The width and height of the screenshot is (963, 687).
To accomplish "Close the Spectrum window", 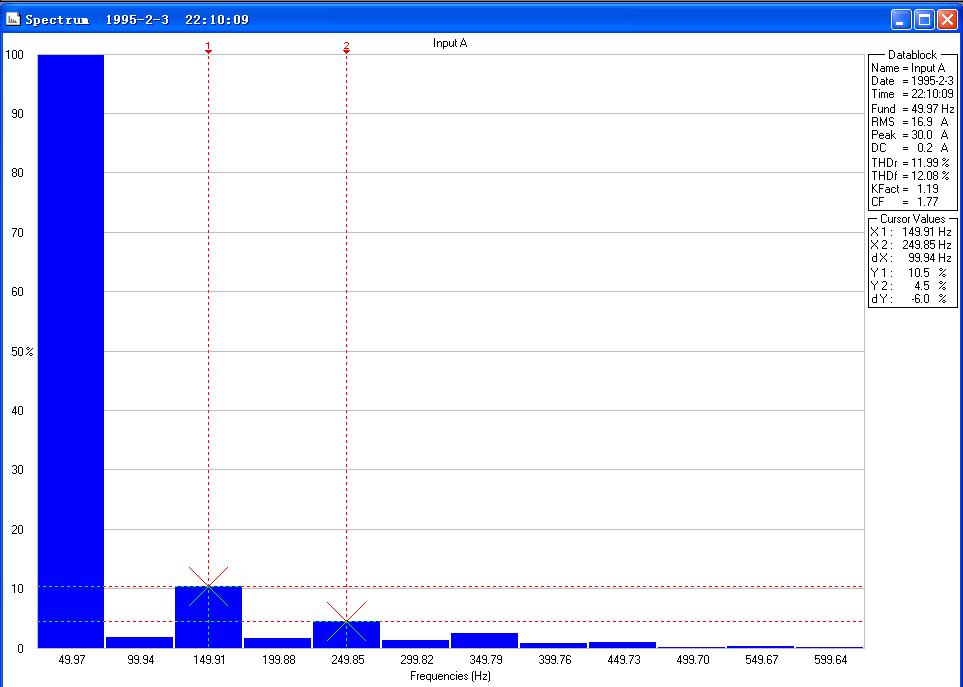I will pos(946,19).
